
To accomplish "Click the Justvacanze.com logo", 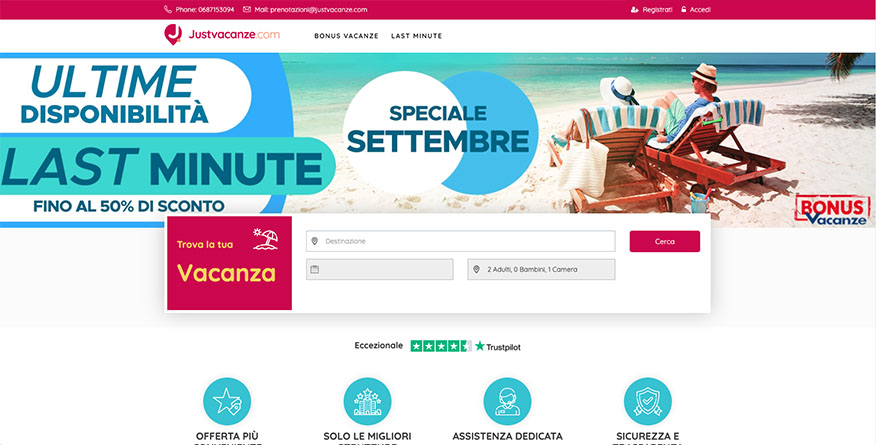I will coord(222,35).
